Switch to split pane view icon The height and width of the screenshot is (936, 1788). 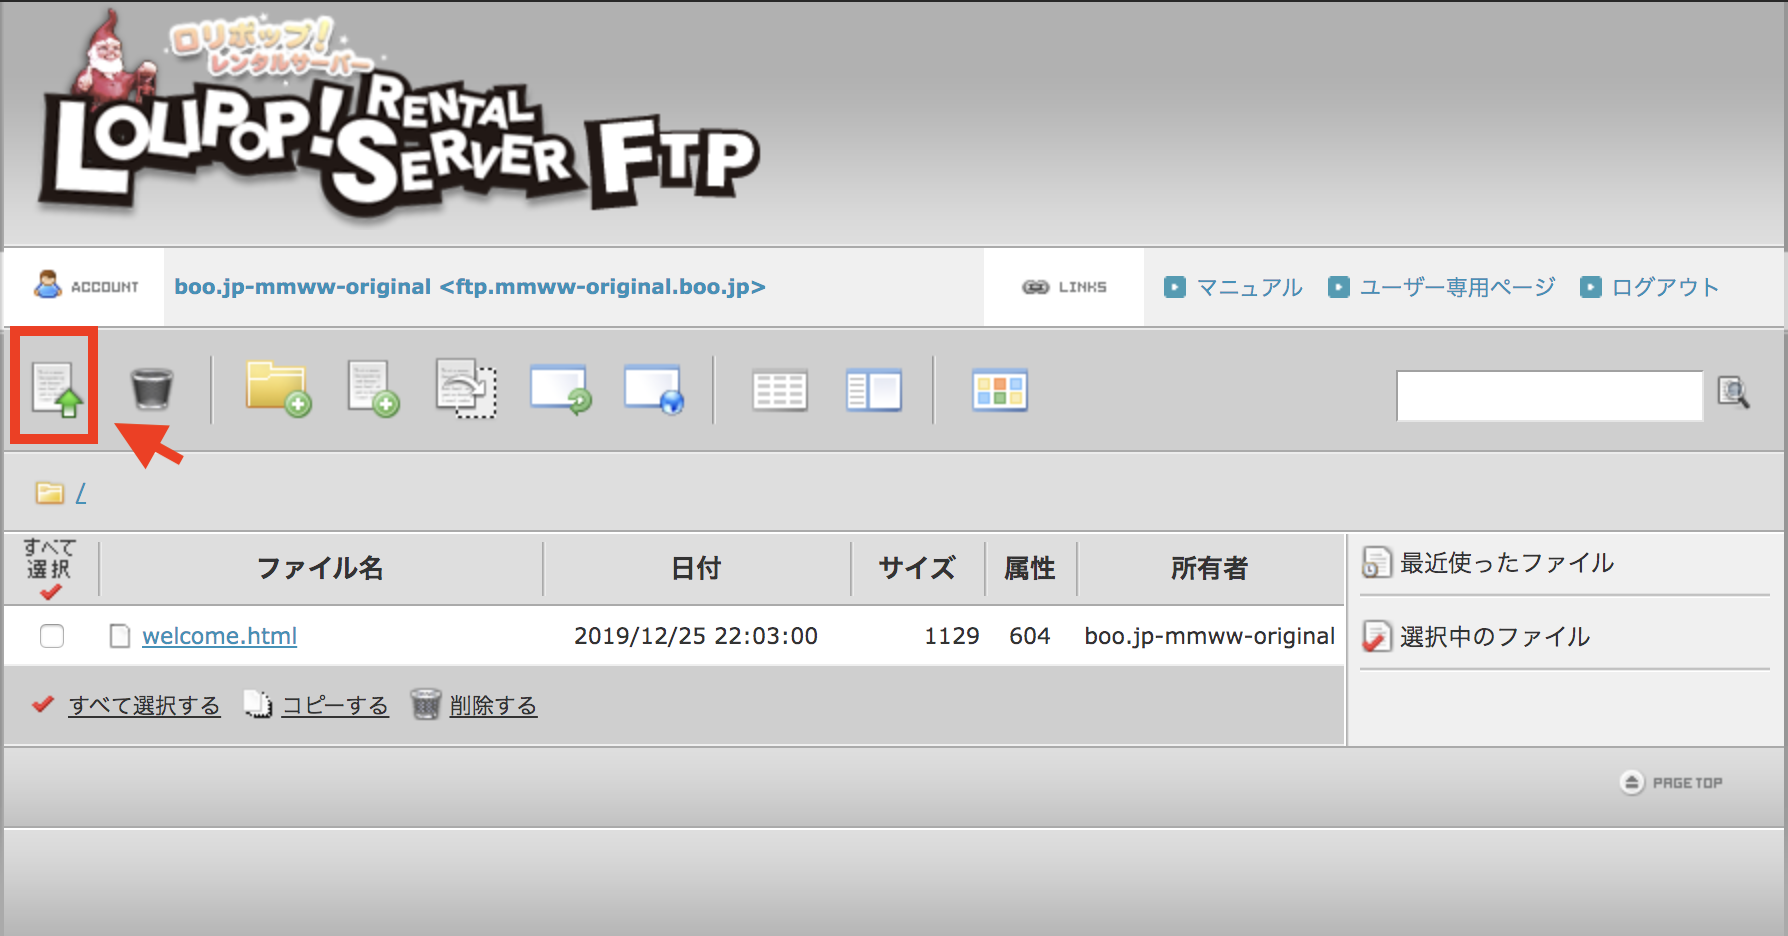tap(874, 390)
